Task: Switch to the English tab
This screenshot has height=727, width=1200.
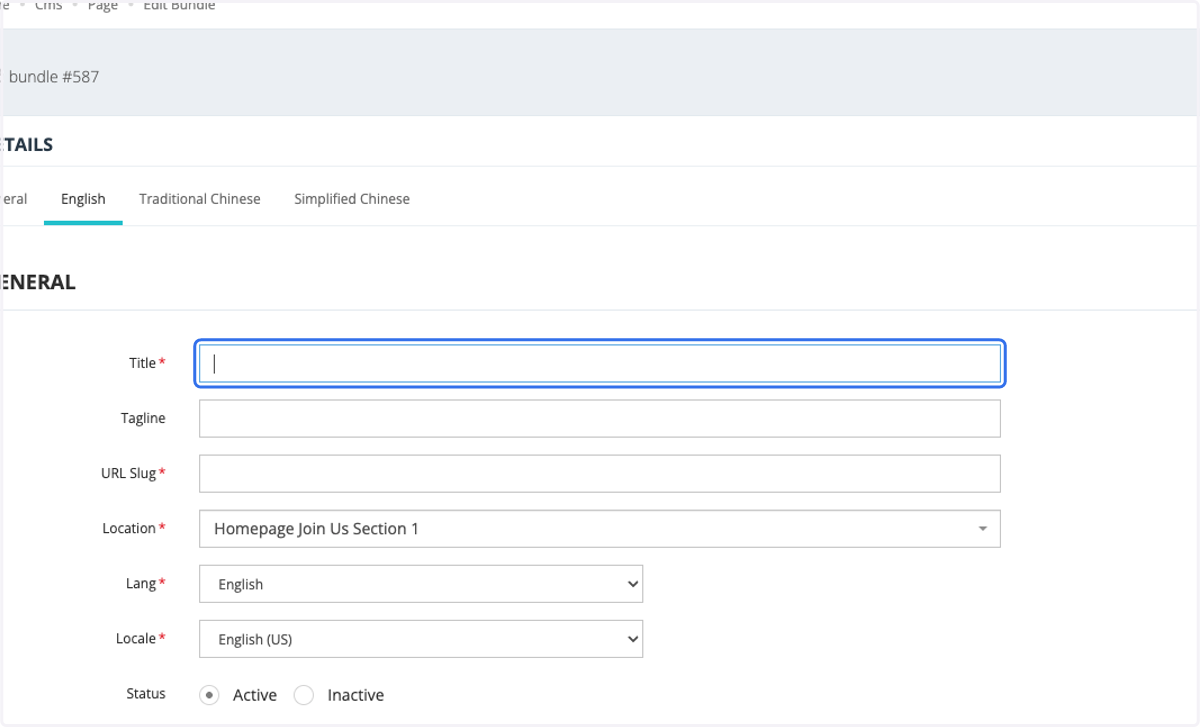Action: (83, 199)
